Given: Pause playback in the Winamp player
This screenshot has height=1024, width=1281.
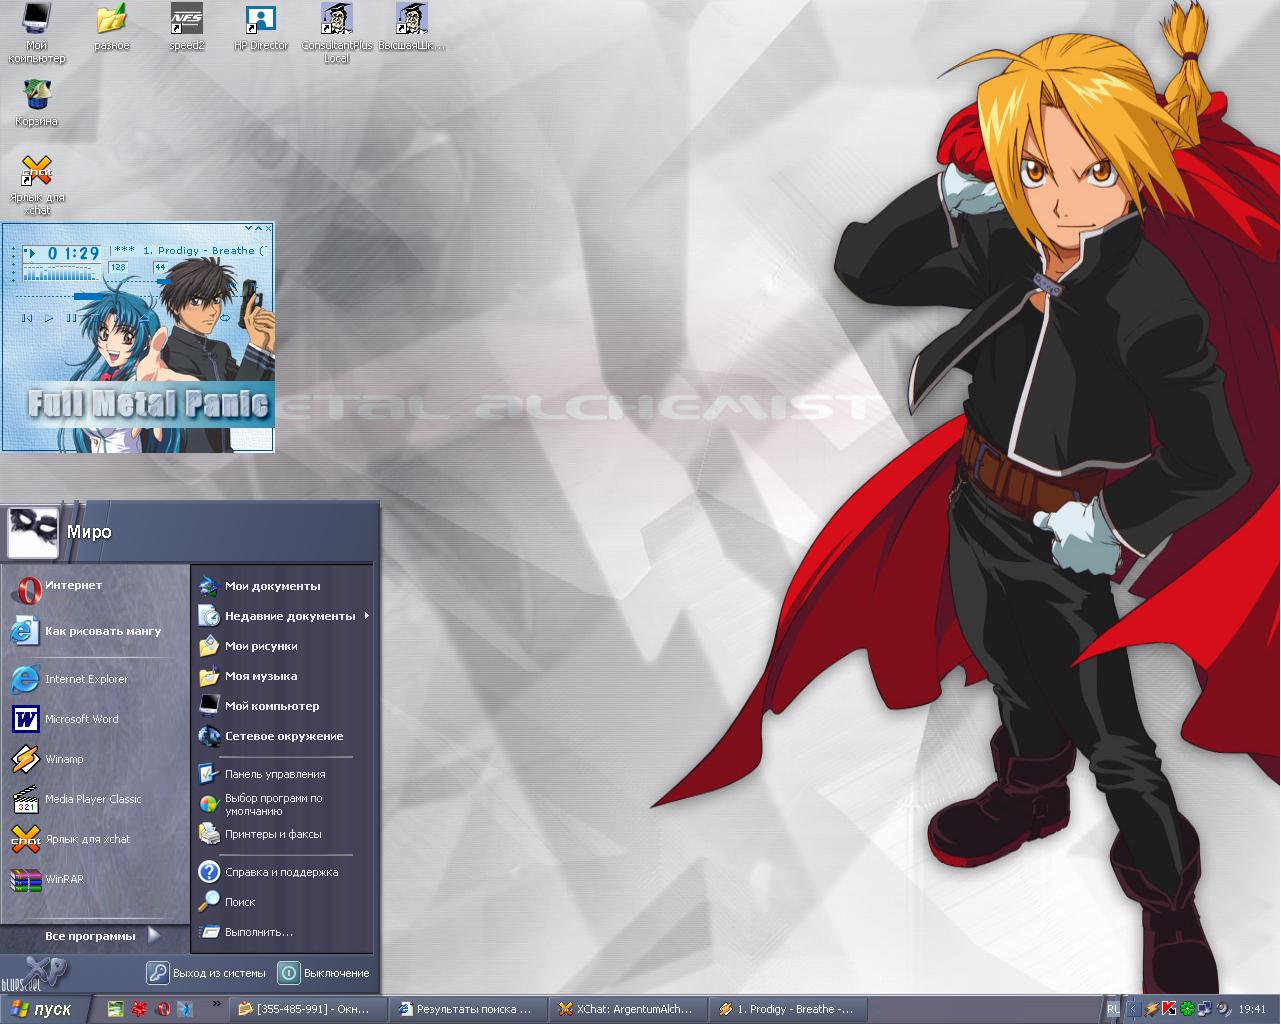Looking at the screenshot, I should (70, 318).
